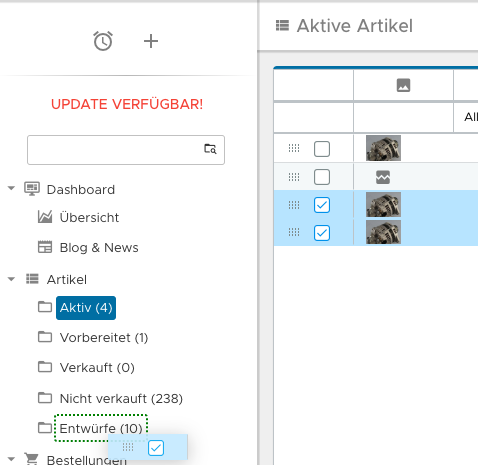Collapse the Bestellungen tree section
Screen dimensions: 478x465
[11, 459]
